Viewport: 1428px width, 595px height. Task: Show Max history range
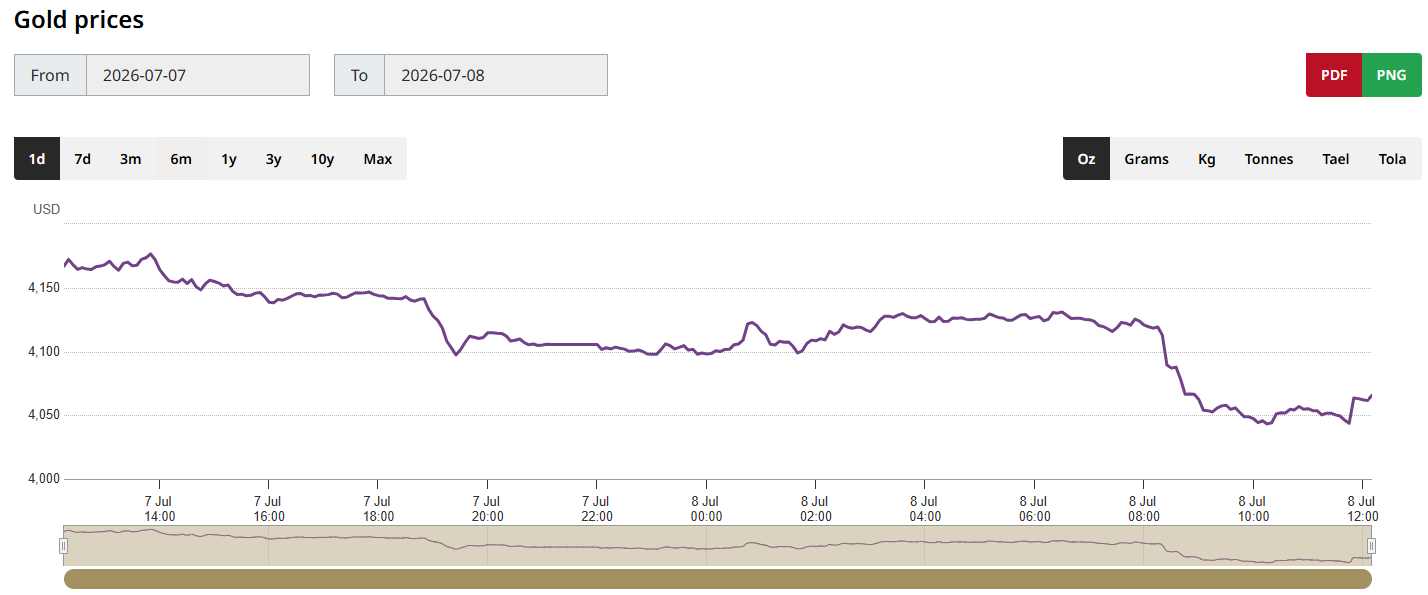pyautogui.click(x=378, y=159)
